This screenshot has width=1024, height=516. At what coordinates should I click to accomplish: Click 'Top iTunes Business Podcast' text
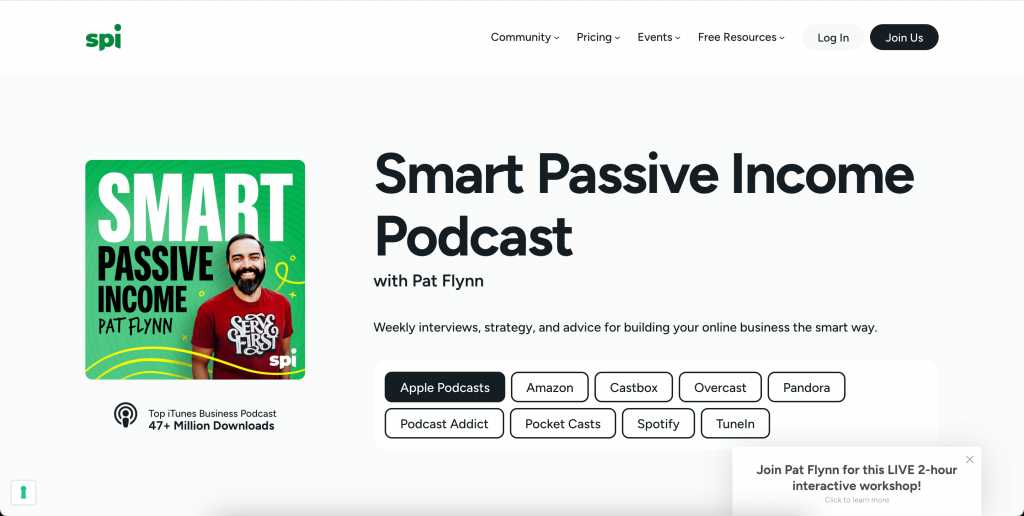(212, 413)
